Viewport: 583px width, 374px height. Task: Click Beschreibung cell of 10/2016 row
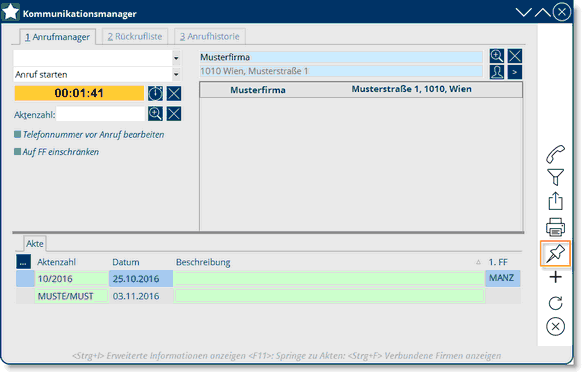click(329, 278)
